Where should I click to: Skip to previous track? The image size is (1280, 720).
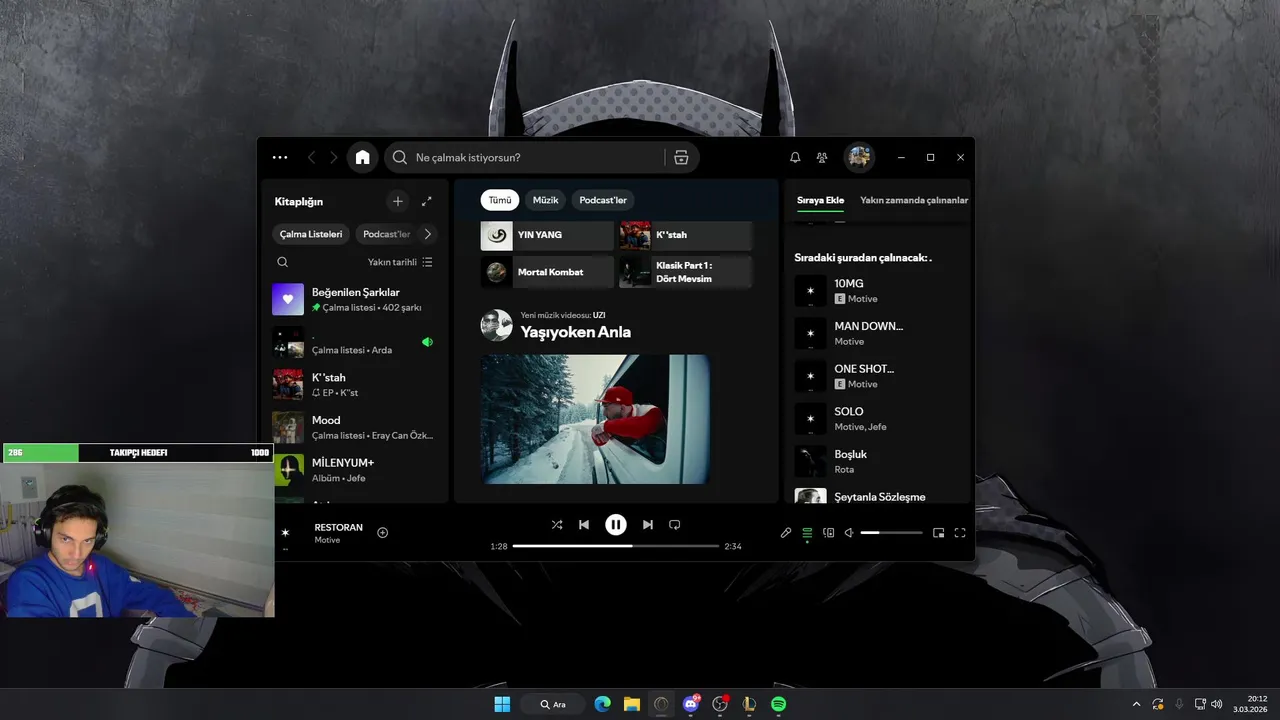coord(584,524)
